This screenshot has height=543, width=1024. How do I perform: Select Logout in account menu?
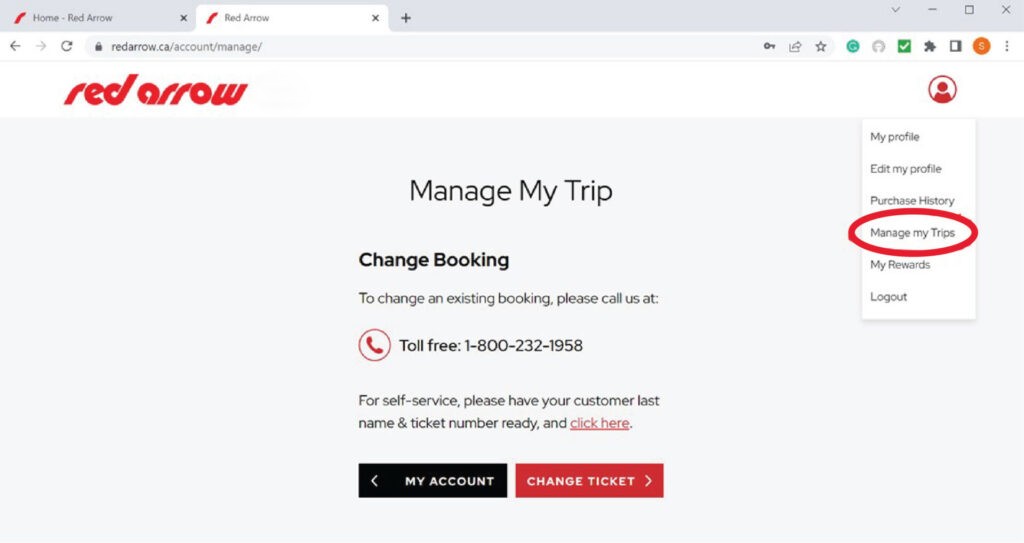point(889,297)
